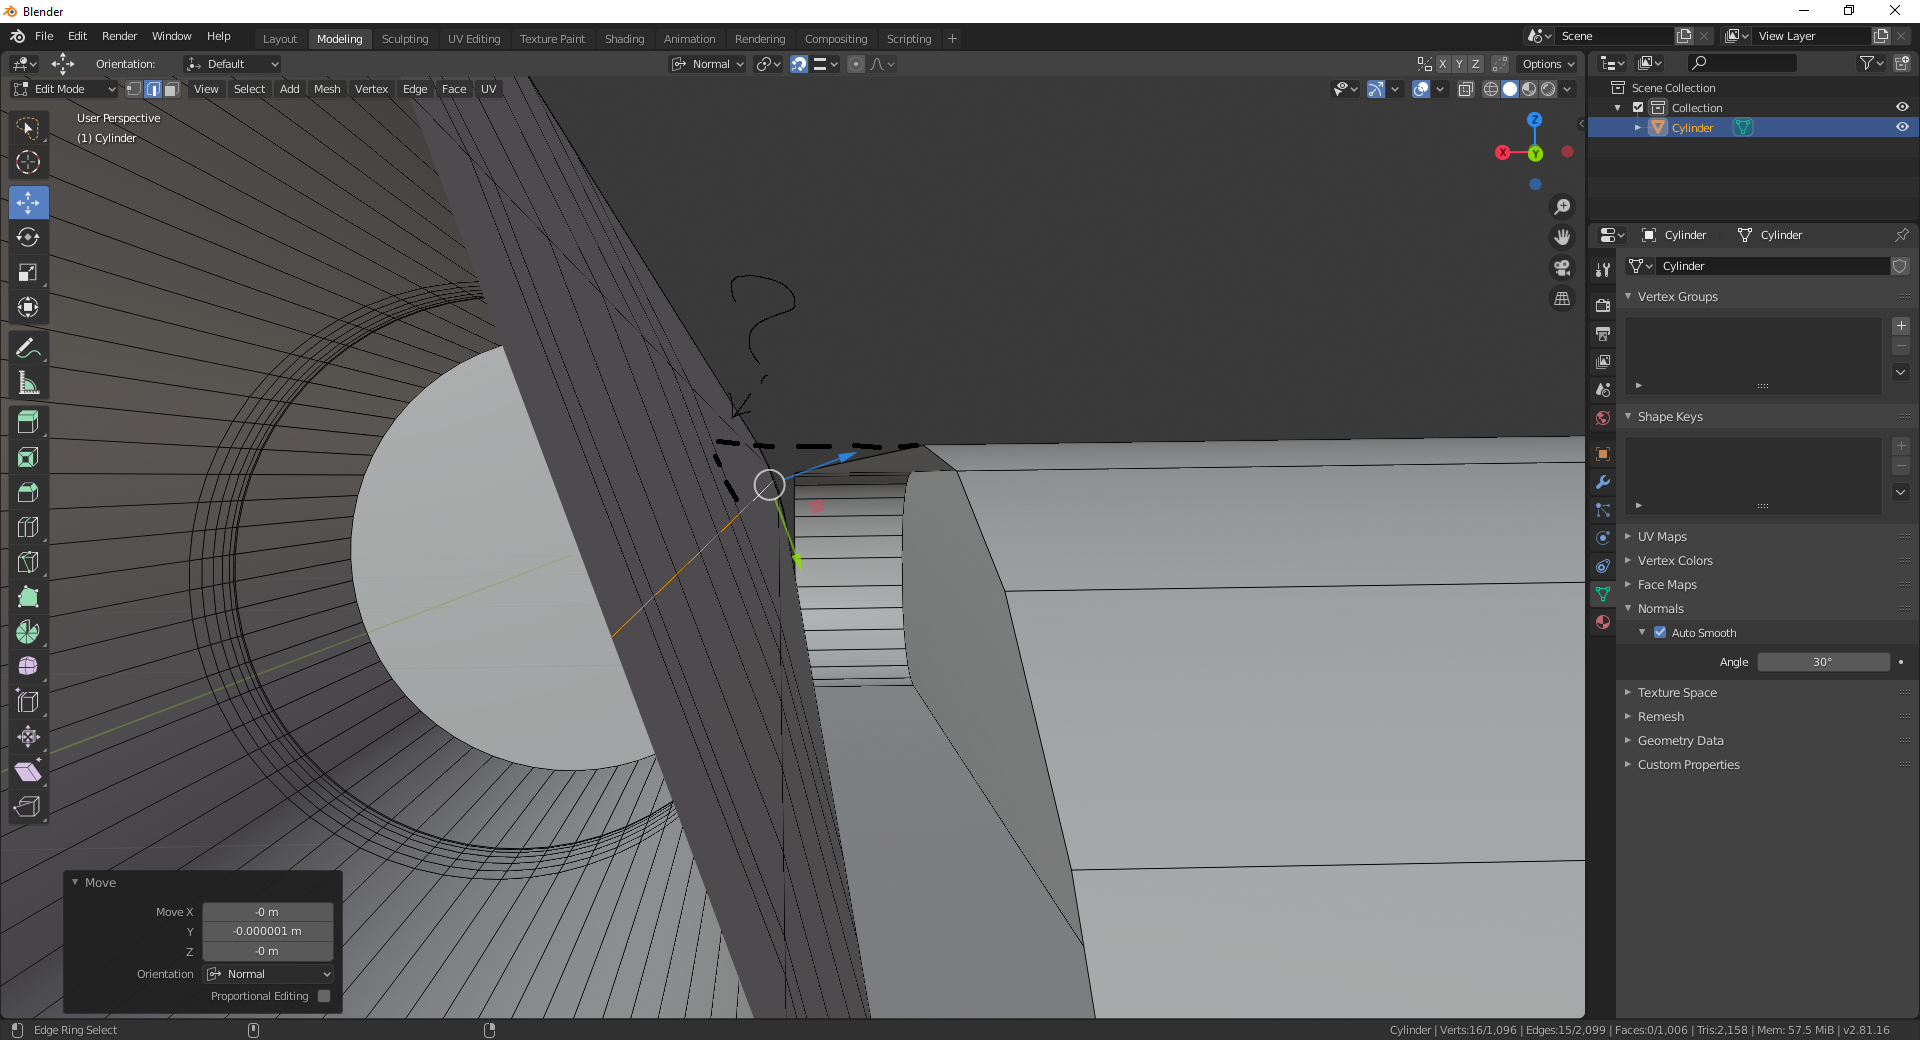Open the Material properties tab icon

(x=1603, y=622)
